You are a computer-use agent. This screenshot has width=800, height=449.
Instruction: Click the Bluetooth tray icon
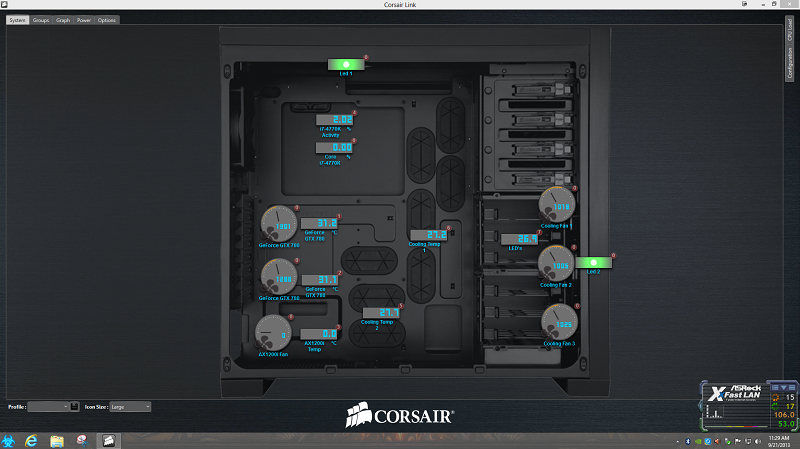coord(688,441)
